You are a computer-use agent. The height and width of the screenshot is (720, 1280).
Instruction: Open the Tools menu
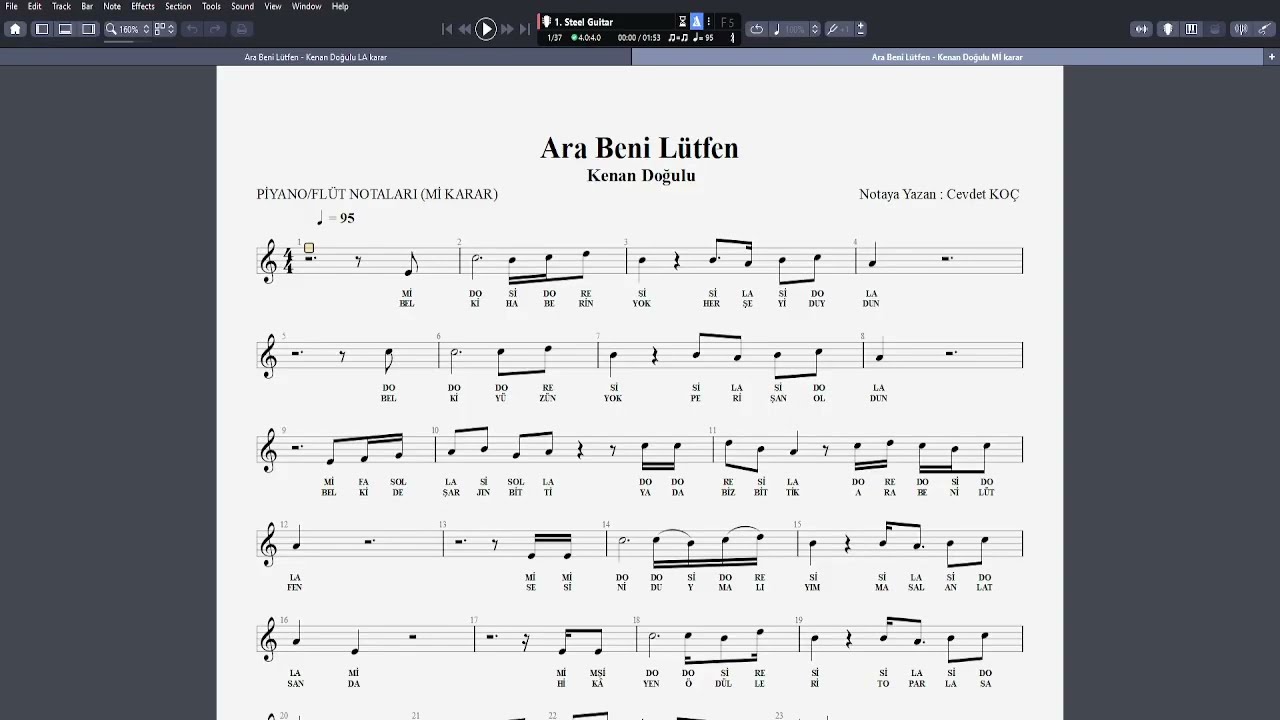211,6
